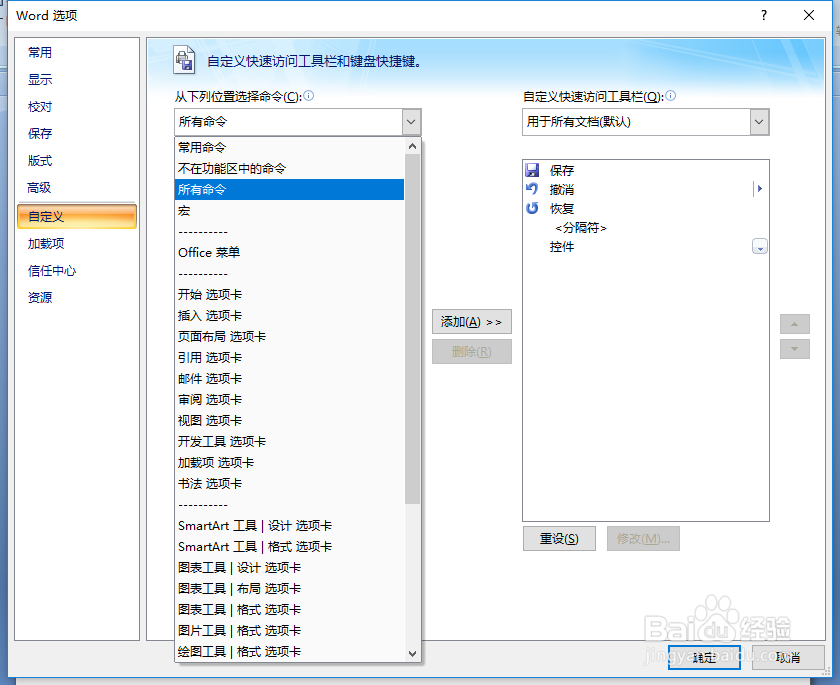Select 审阅 选项卡 in the list
This screenshot has height=685, width=840.
289,400
